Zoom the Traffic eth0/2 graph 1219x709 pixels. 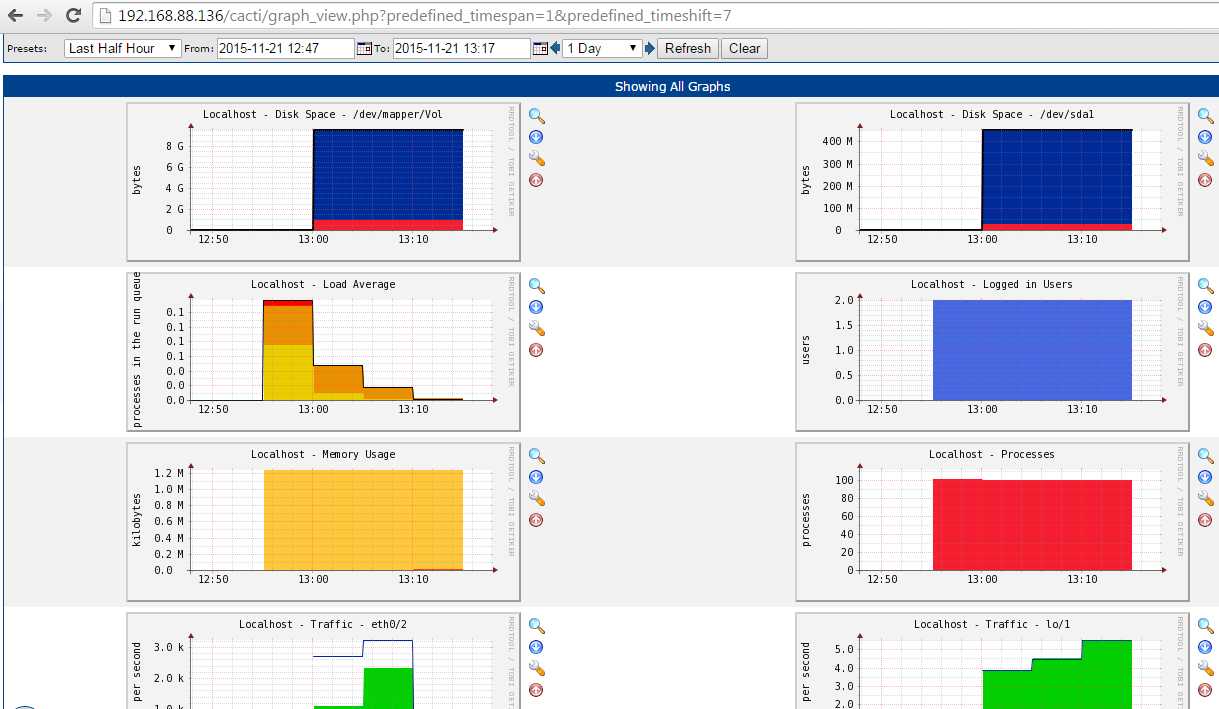(x=536, y=626)
